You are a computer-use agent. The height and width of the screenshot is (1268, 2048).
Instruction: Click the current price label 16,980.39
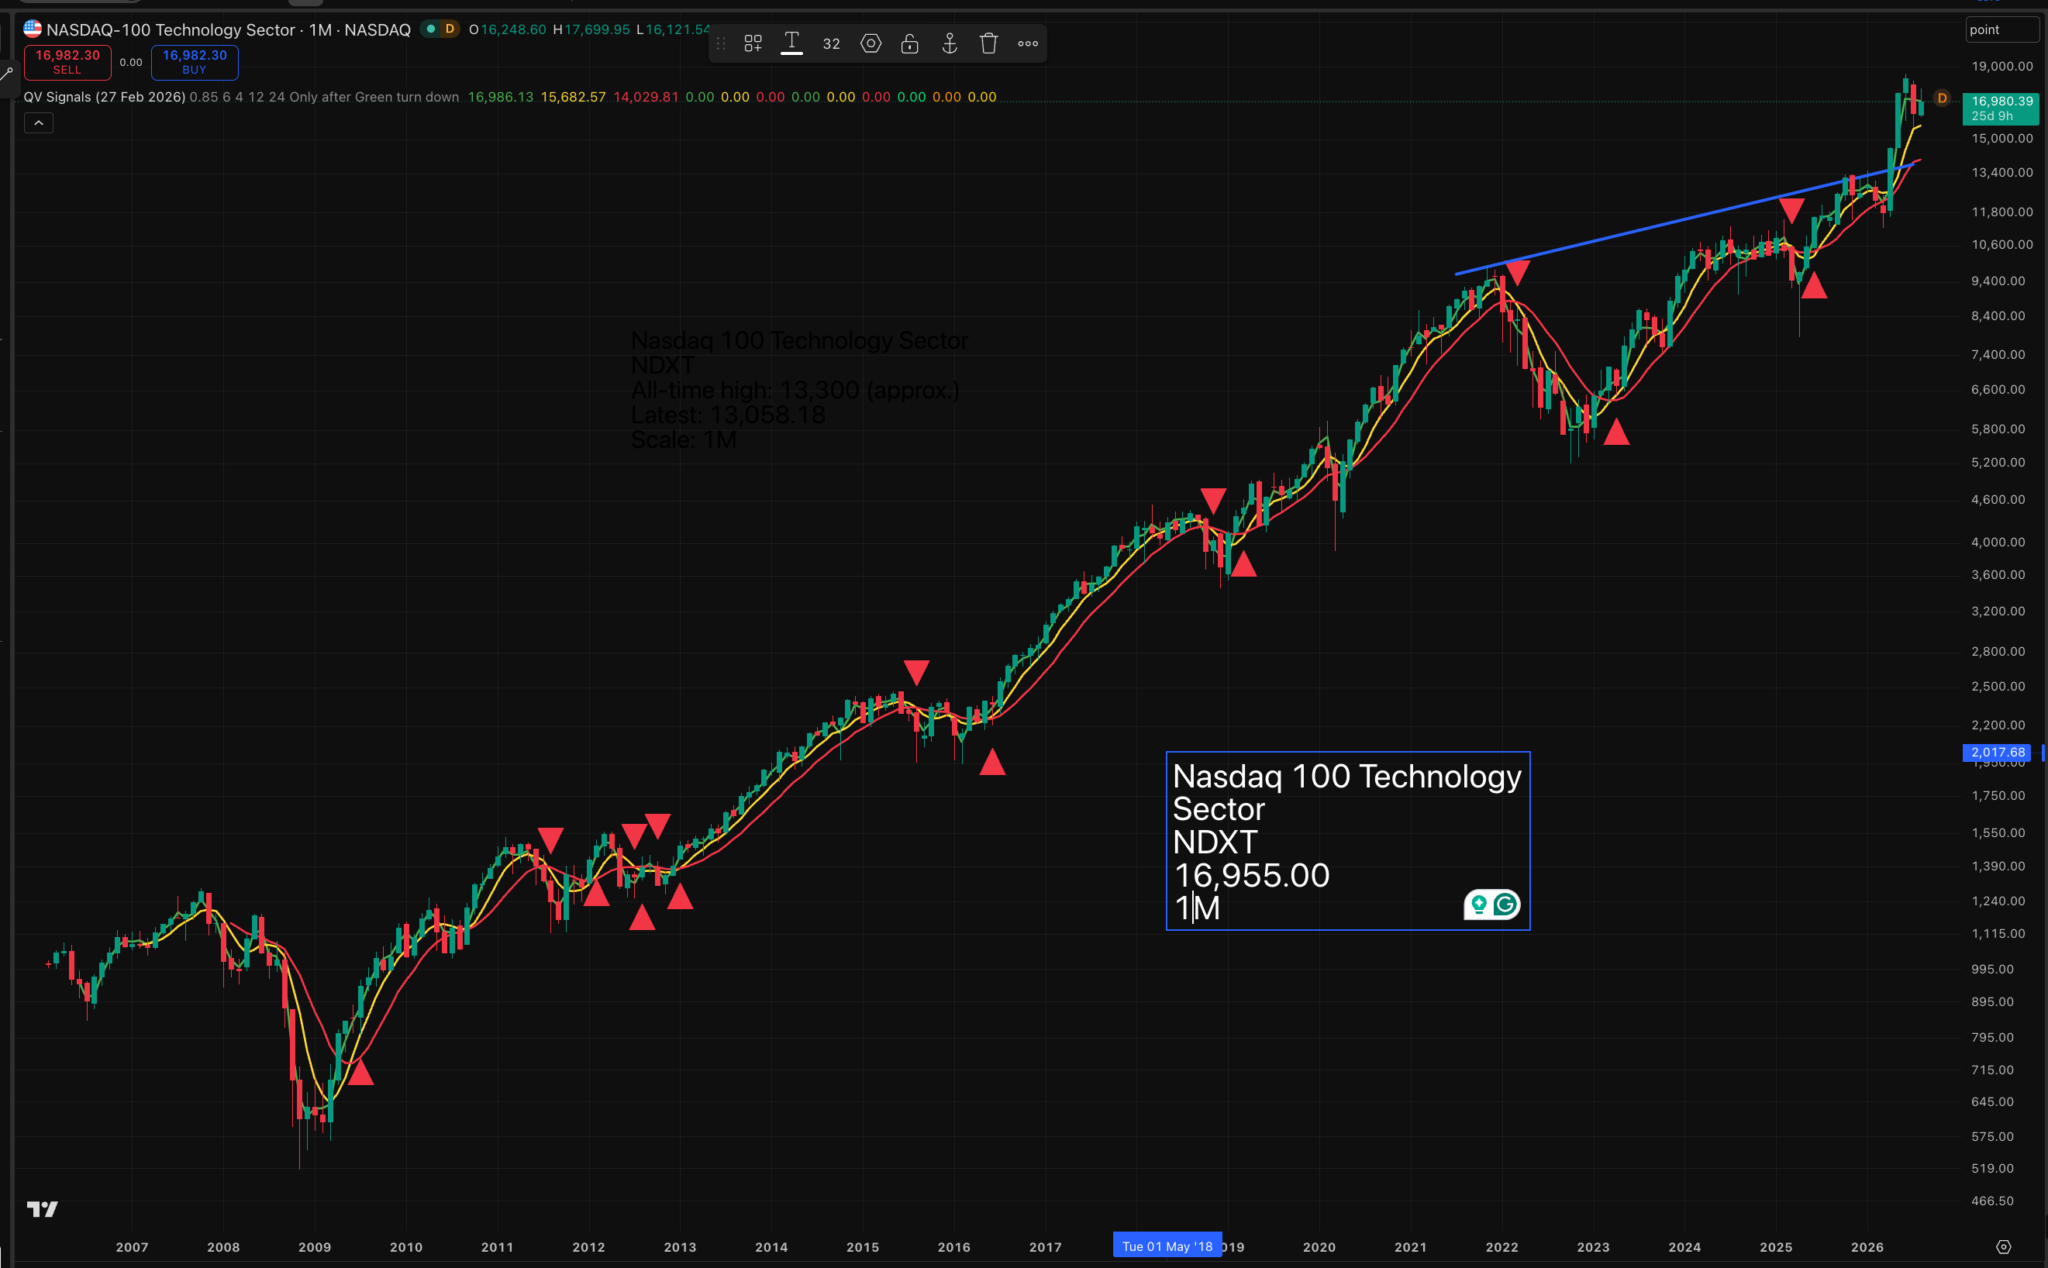click(2001, 108)
